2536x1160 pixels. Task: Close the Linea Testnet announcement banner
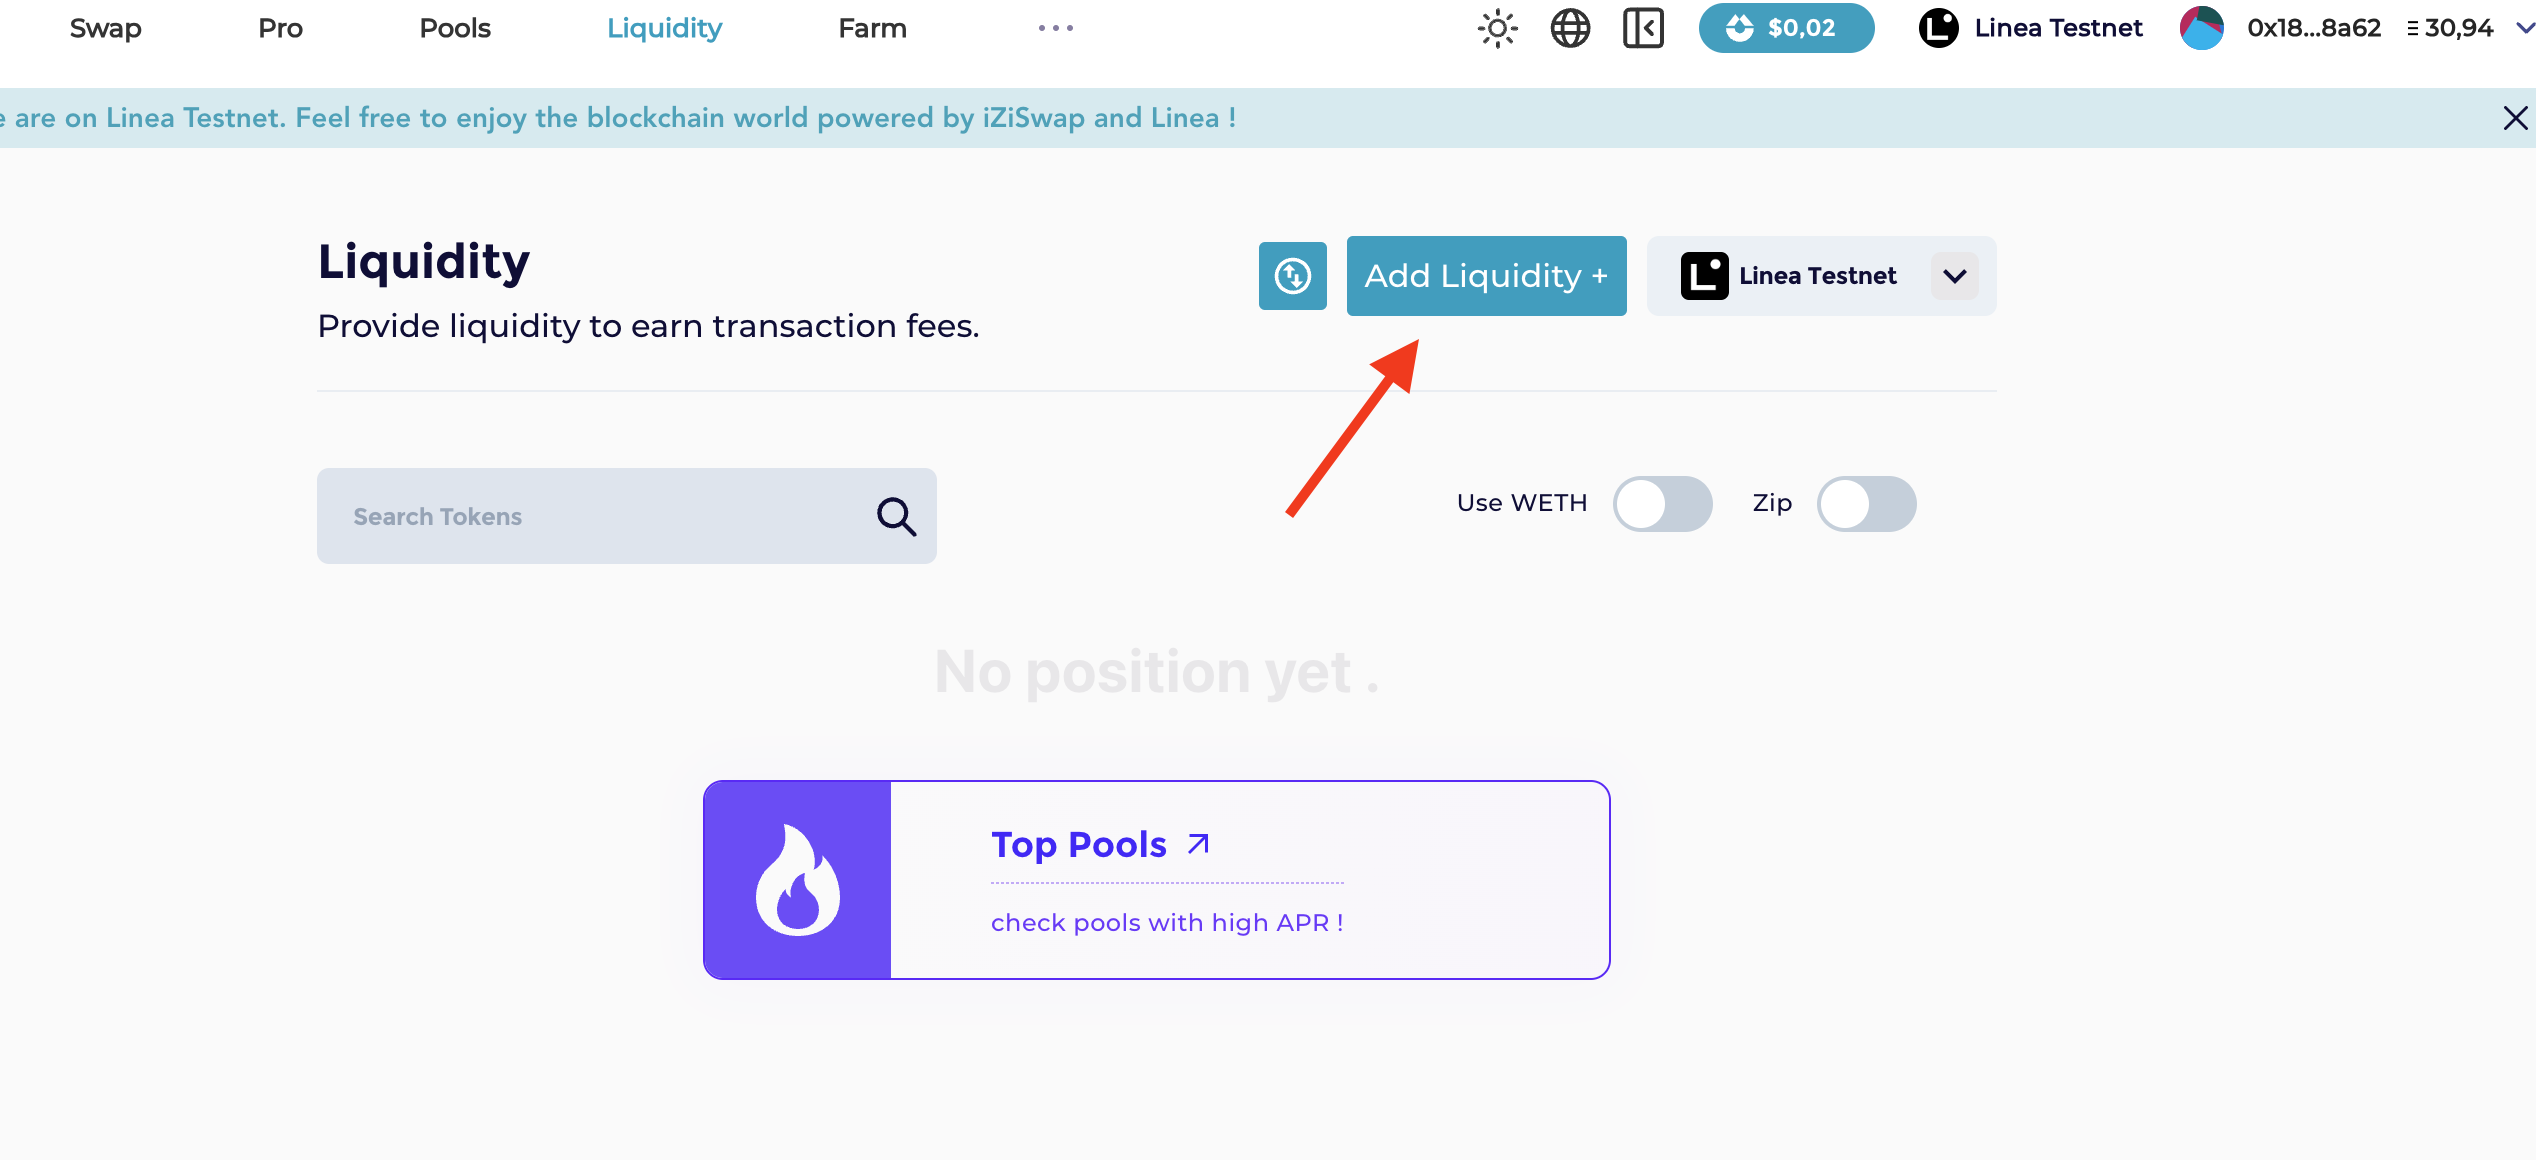(2515, 118)
